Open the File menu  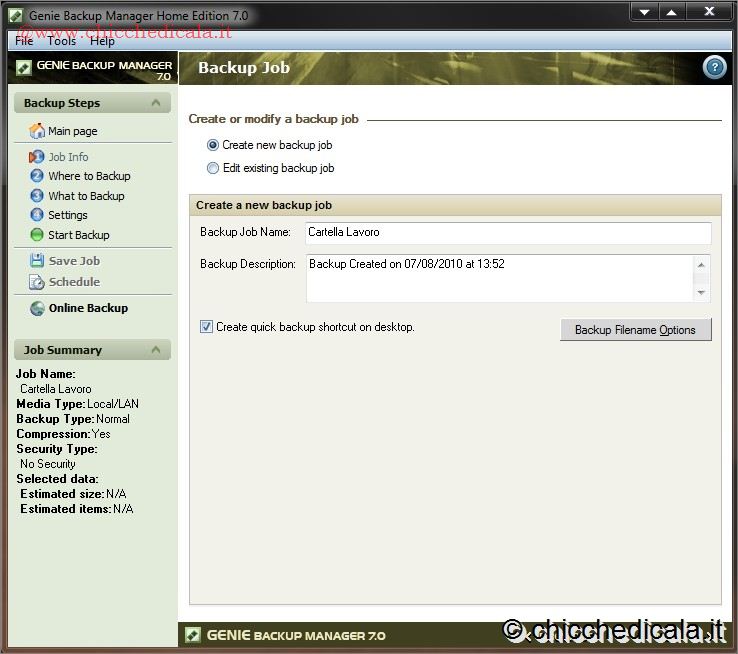tap(24, 41)
